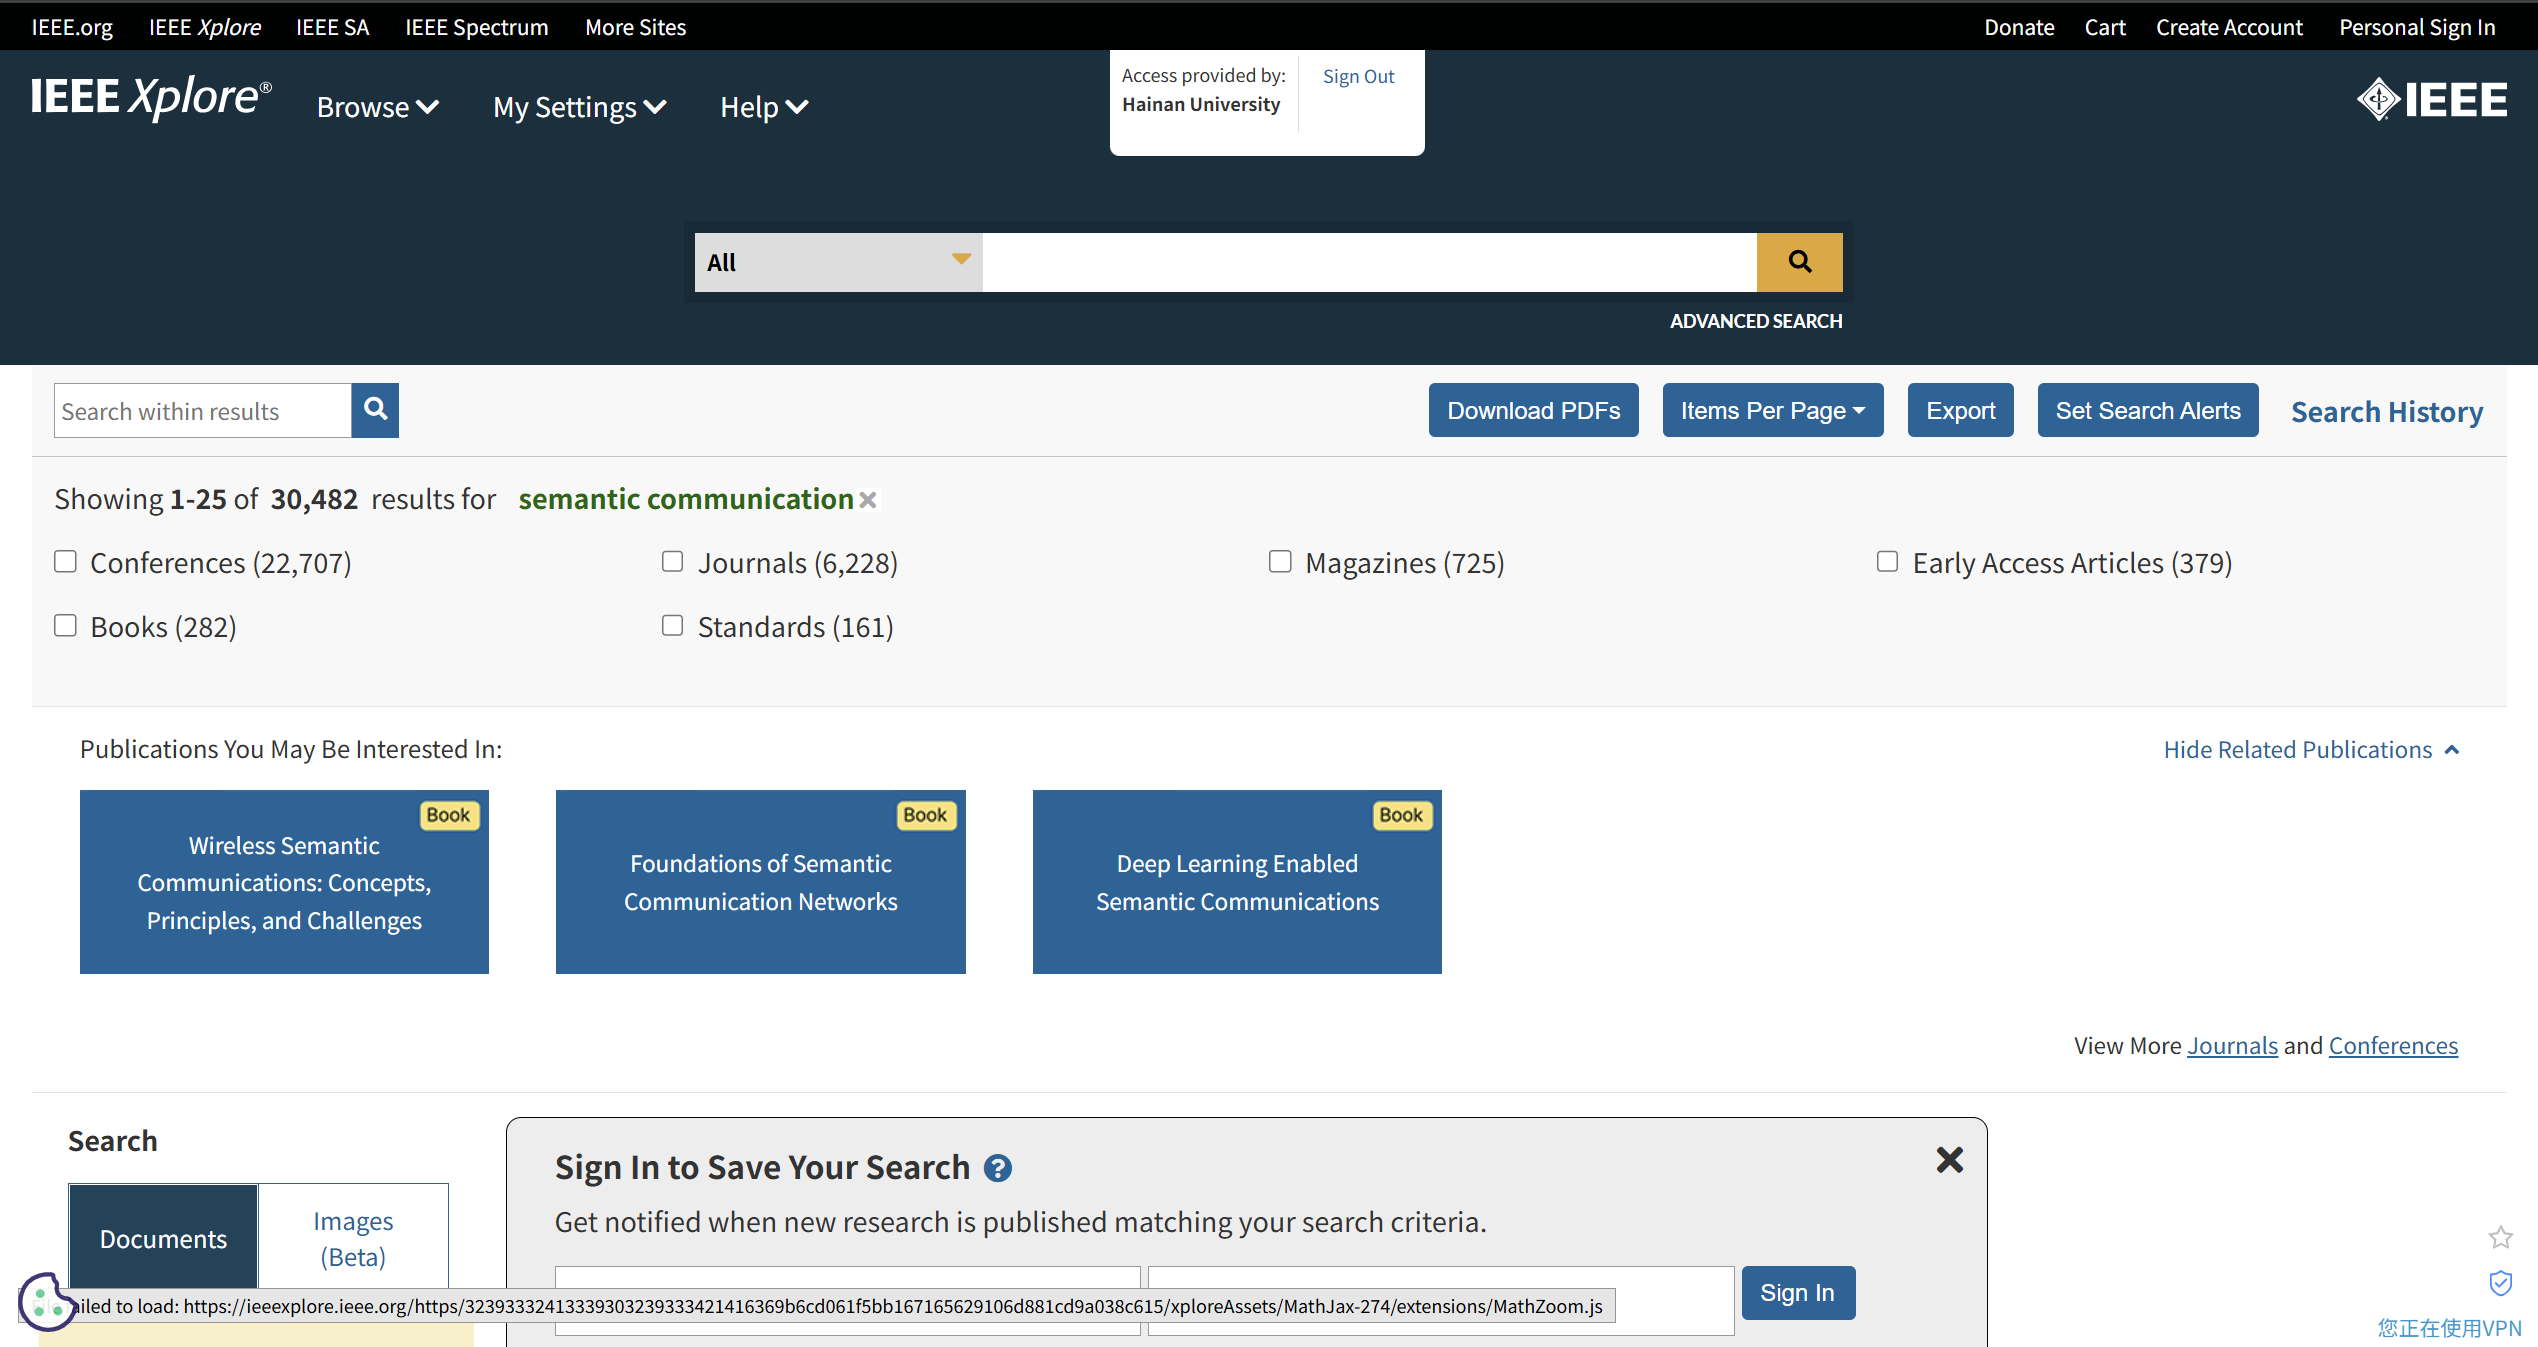The height and width of the screenshot is (1347, 2538).
Task: Click the IEEE logo at top right
Action: pos(2432,100)
